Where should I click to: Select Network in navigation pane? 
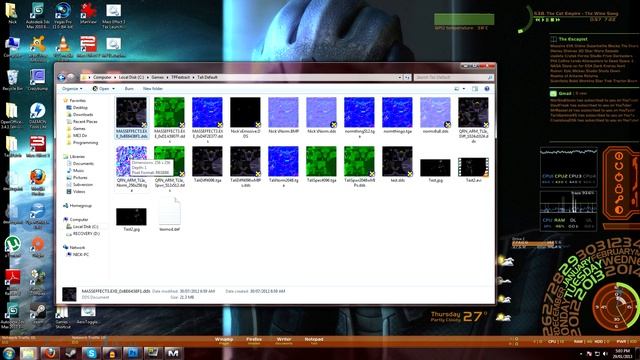pos(77,247)
